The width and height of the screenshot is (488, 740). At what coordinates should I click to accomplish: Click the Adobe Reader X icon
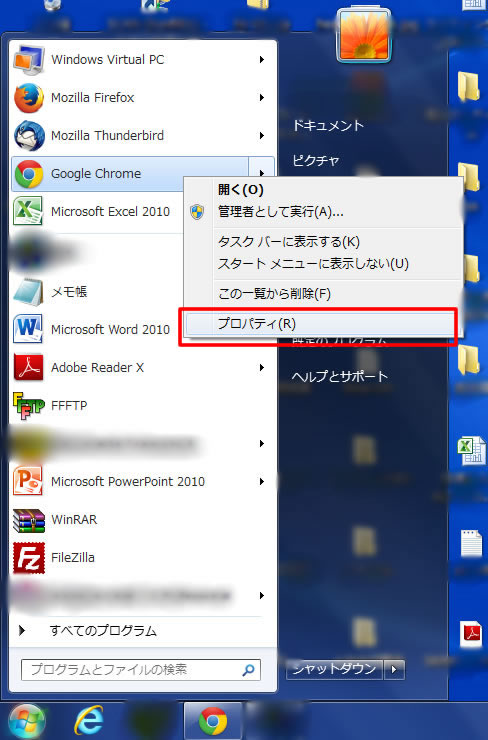[x=29, y=367]
